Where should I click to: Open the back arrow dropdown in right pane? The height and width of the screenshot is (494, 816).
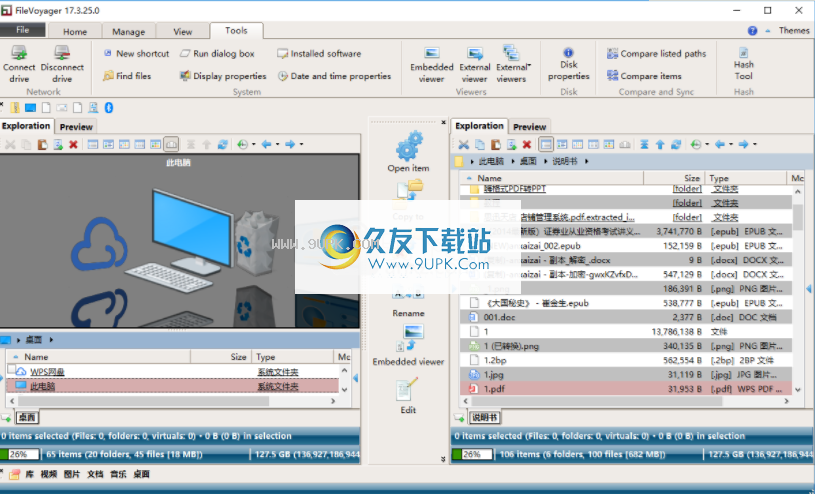pyautogui.click(x=731, y=145)
